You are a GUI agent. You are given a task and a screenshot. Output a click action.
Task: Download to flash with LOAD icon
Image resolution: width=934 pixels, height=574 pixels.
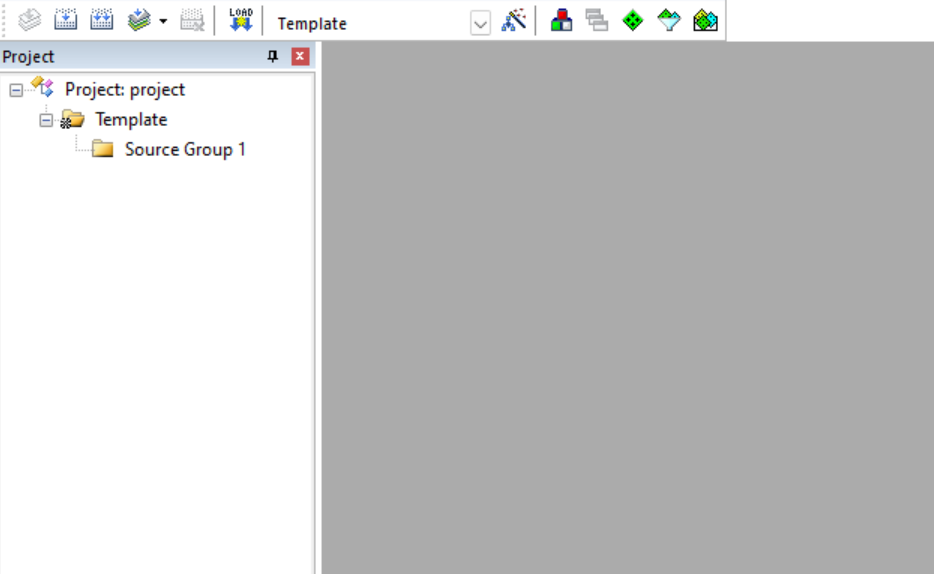pos(241,20)
